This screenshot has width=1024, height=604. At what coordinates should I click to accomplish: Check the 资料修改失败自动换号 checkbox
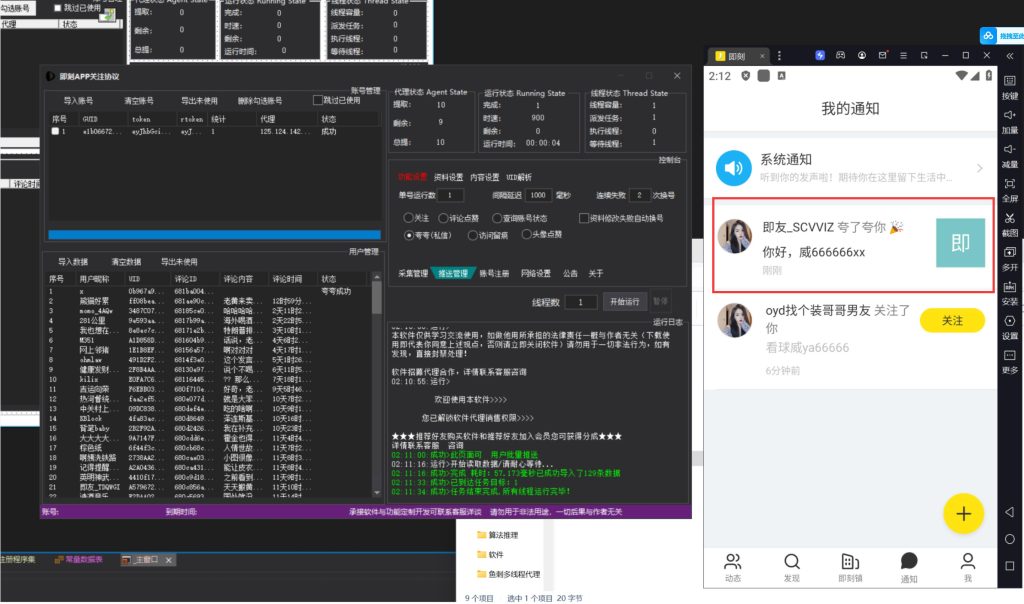click(583, 217)
